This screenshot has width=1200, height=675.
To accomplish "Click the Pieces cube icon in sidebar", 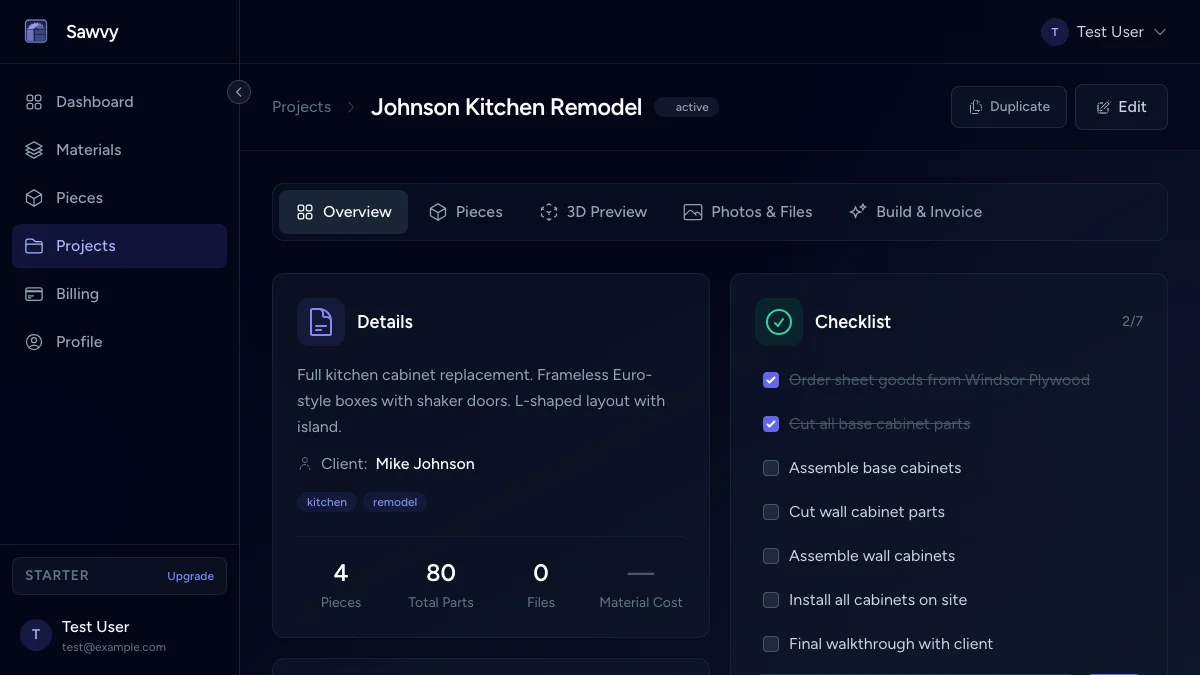I will click(34, 198).
